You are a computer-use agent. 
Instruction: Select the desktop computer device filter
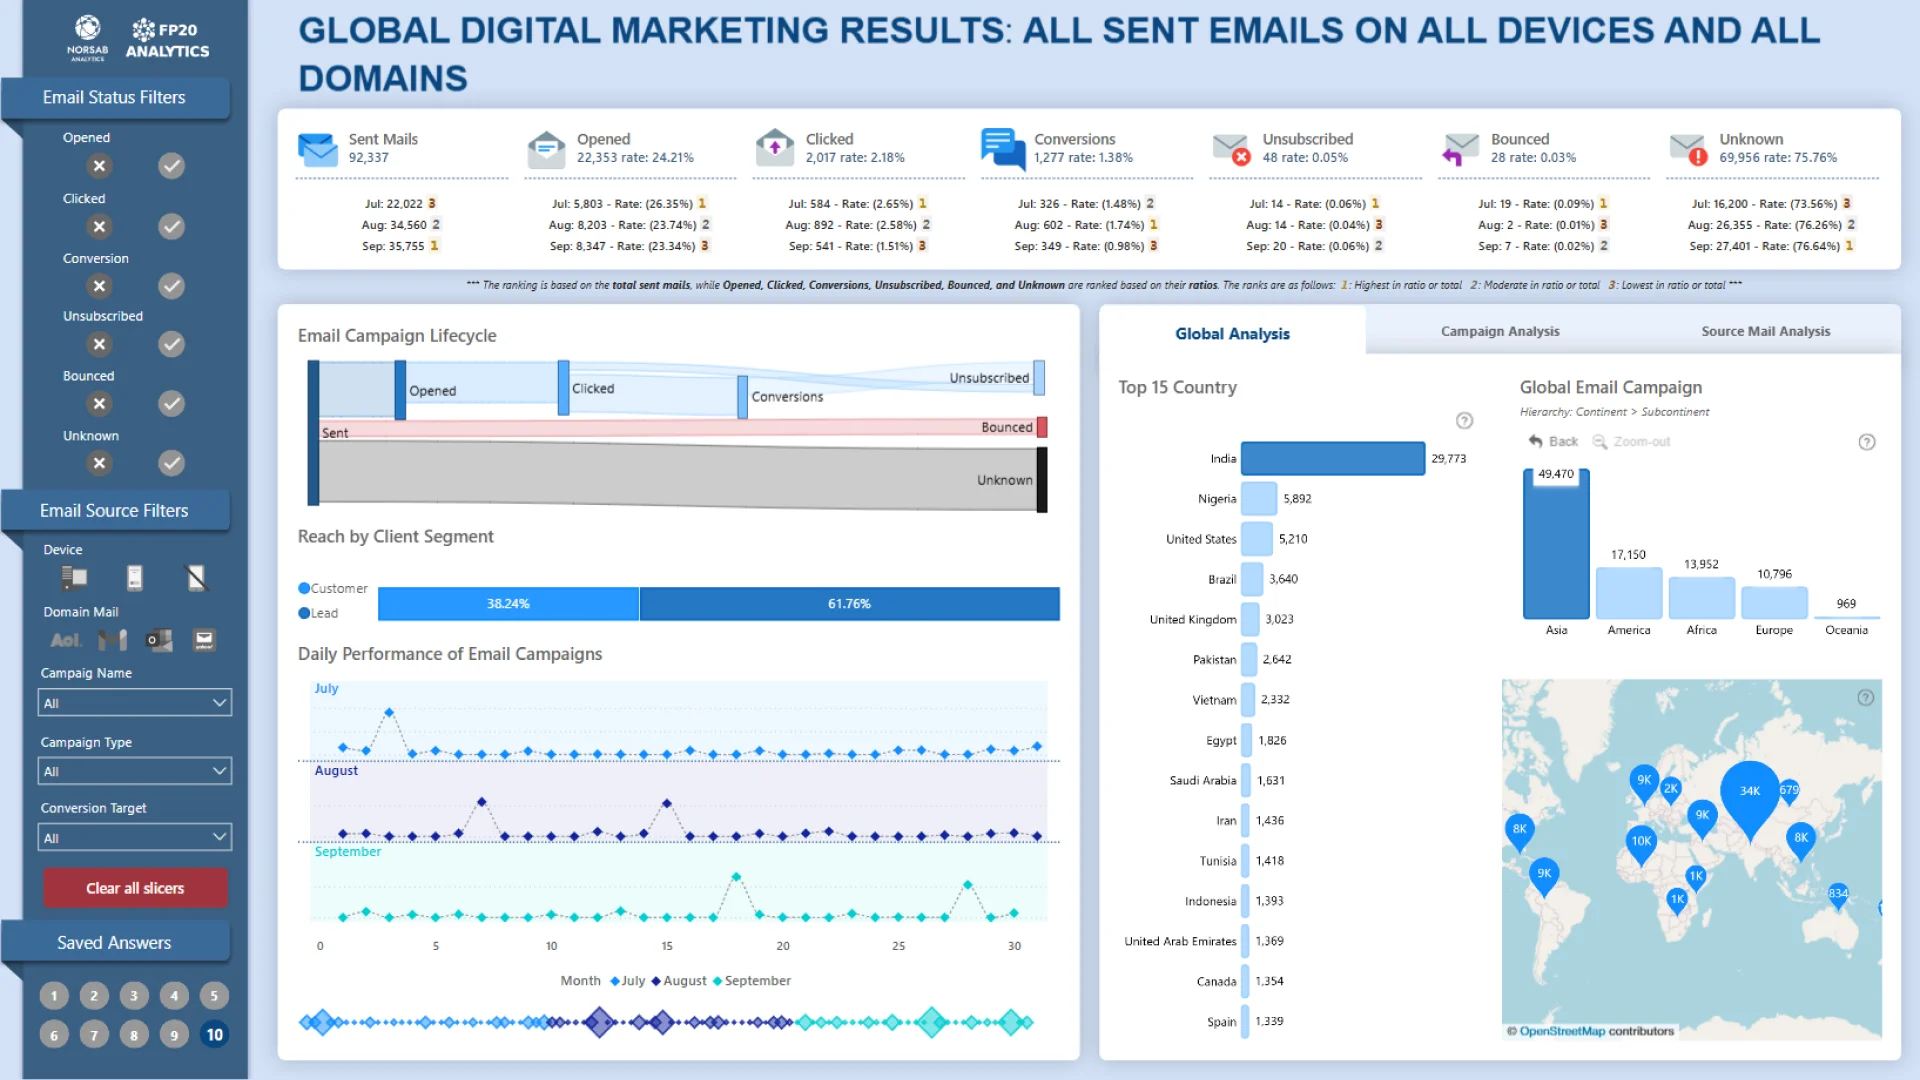click(74, 578)
